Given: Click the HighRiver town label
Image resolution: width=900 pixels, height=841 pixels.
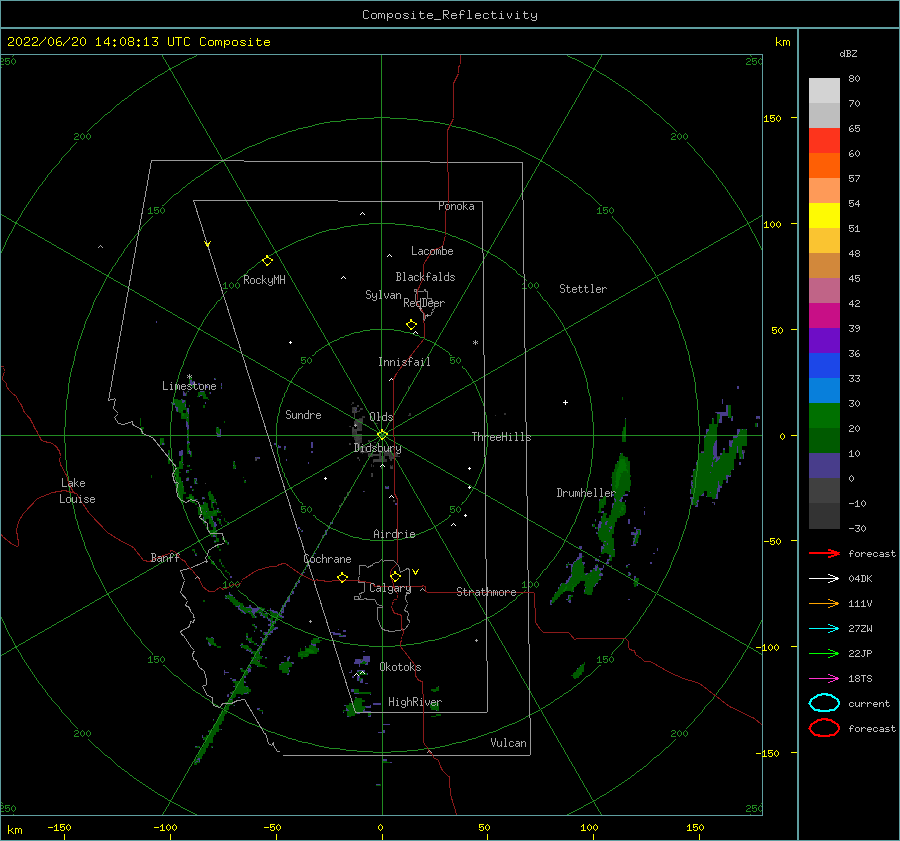Looking at the screenshot, I should (x=415, y=702).
